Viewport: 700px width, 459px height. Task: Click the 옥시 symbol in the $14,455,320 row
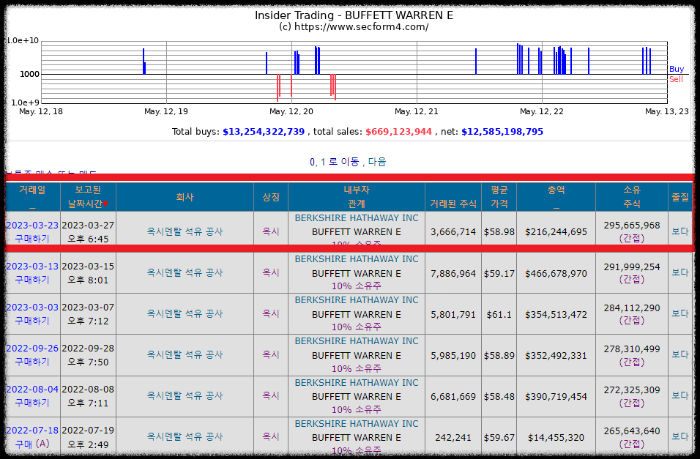[271, 437]
